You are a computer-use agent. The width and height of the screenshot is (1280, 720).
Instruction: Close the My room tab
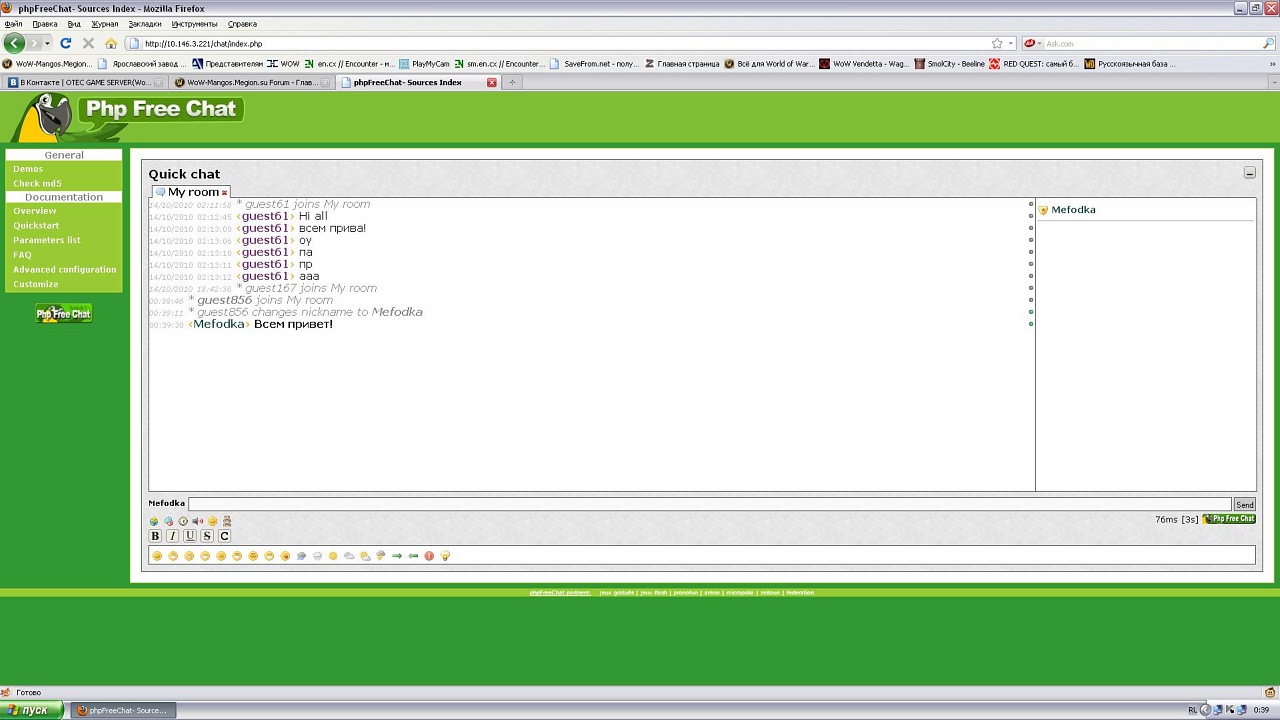[x=225, y=192]
